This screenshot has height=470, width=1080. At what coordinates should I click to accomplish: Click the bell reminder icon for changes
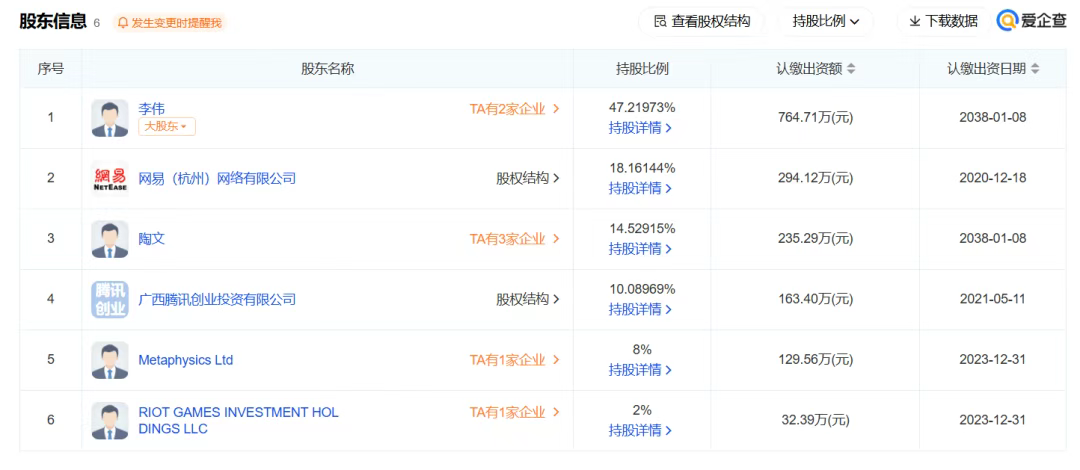123,23
